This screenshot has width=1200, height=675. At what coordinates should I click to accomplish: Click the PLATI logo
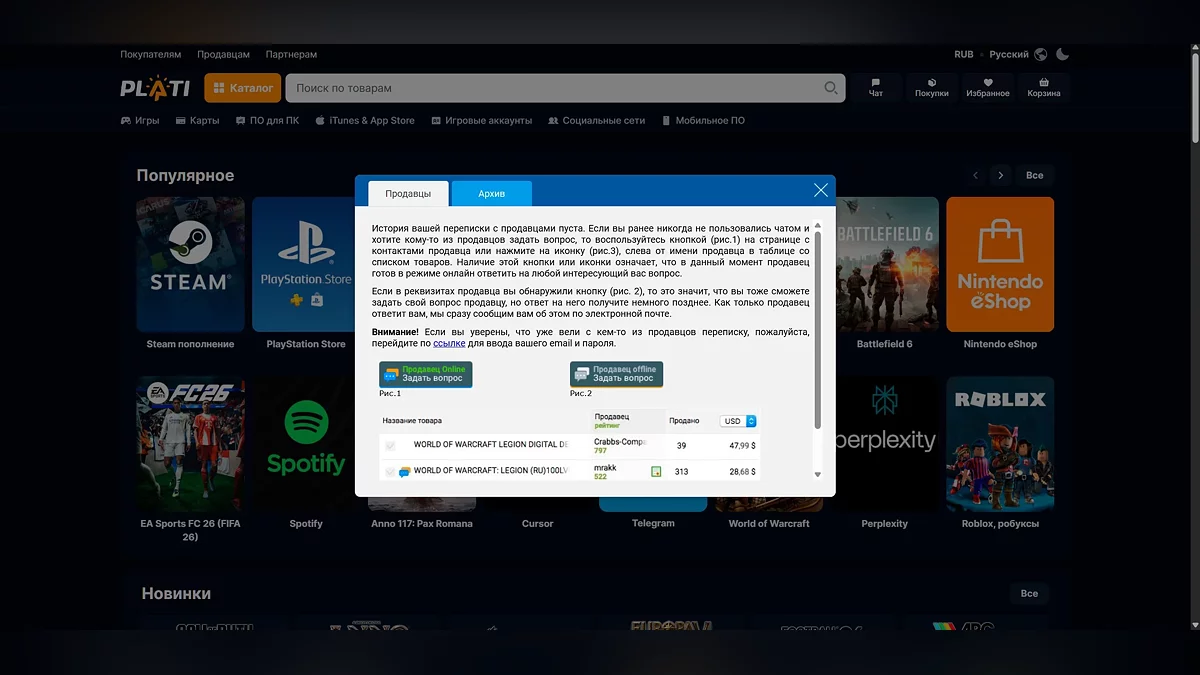[155, 88]
